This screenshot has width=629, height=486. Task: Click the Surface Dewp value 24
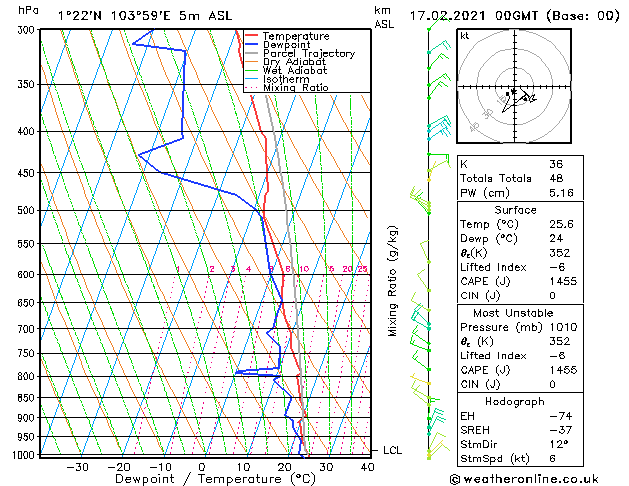coord(556,239)
